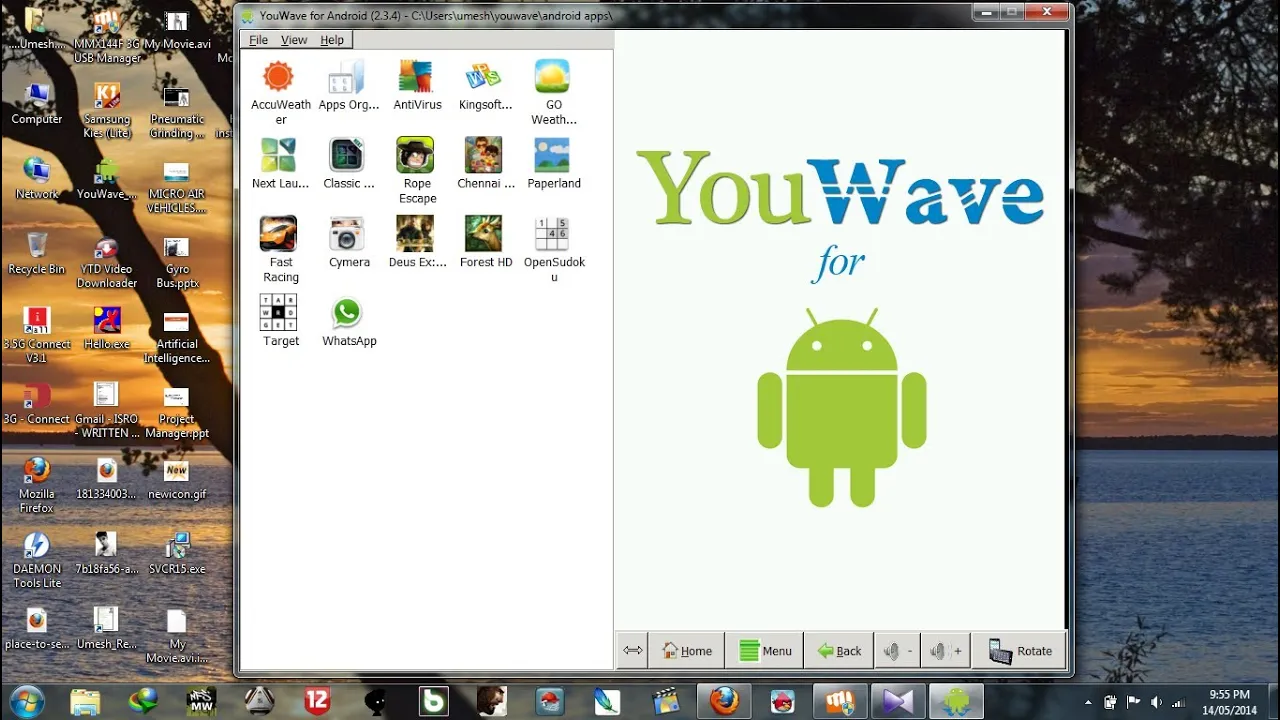This screenshot has height=720, width=1280.
Task: Select the Samsung Kies (Lite) desktop shortcut
Action: click(x=107, y=110)
